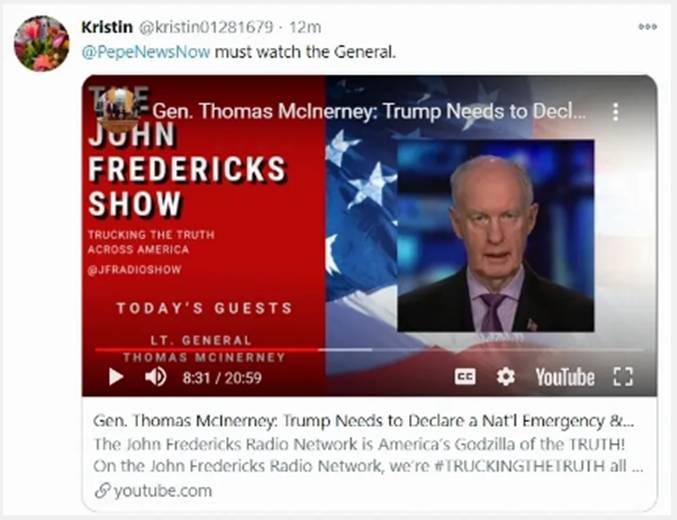Click the 12m tweet timestamp
The width and height of the screenshot is (677, 520).
(305, 27)
